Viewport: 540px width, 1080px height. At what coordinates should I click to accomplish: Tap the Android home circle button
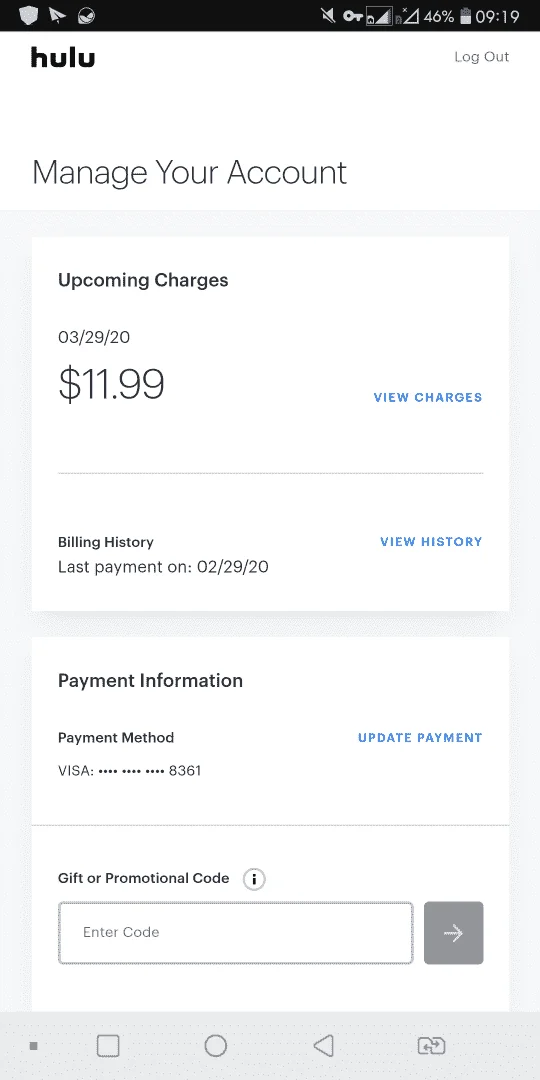[216, 1046]
